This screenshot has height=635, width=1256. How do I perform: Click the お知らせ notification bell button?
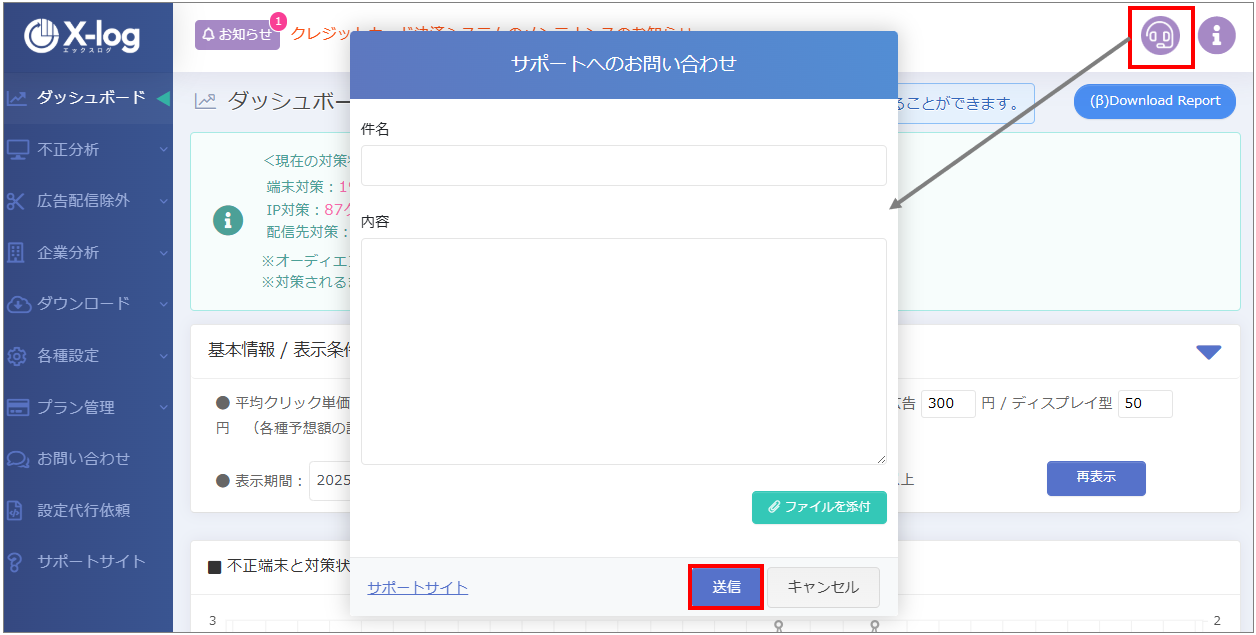coord(237,34)
